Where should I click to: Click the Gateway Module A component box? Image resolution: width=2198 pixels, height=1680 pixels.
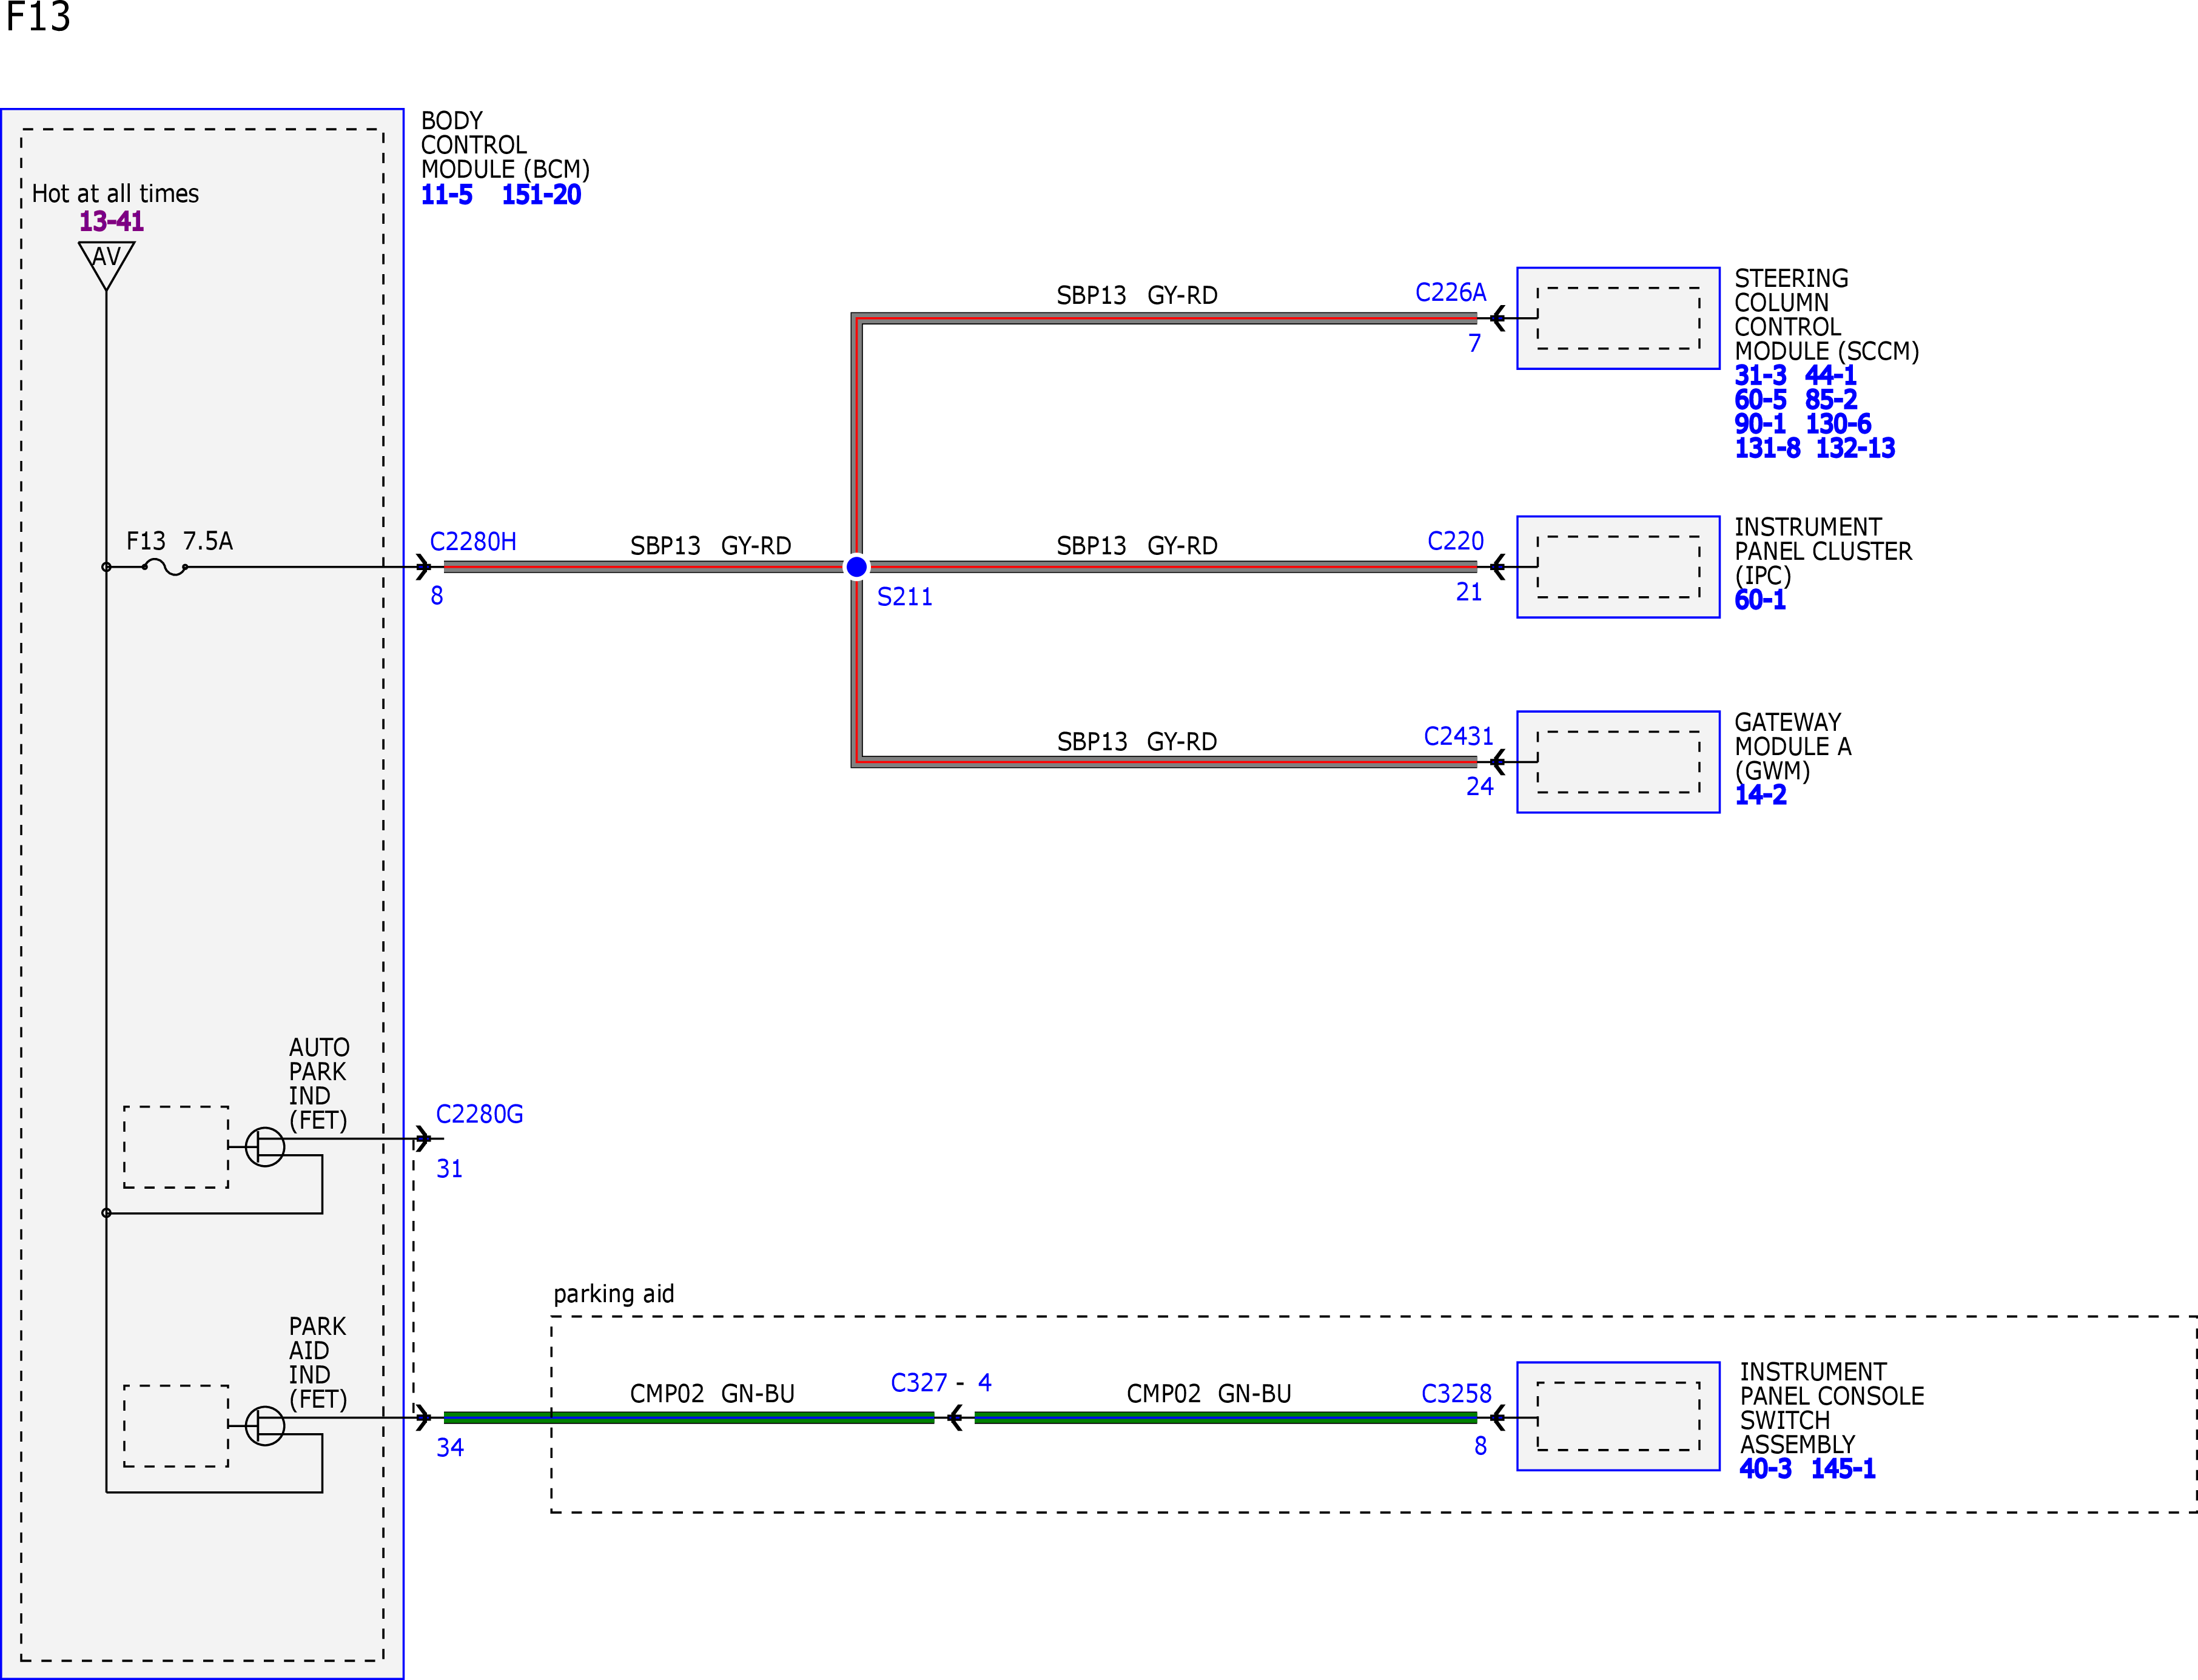pyautogui.click(x=1618, y=762)
